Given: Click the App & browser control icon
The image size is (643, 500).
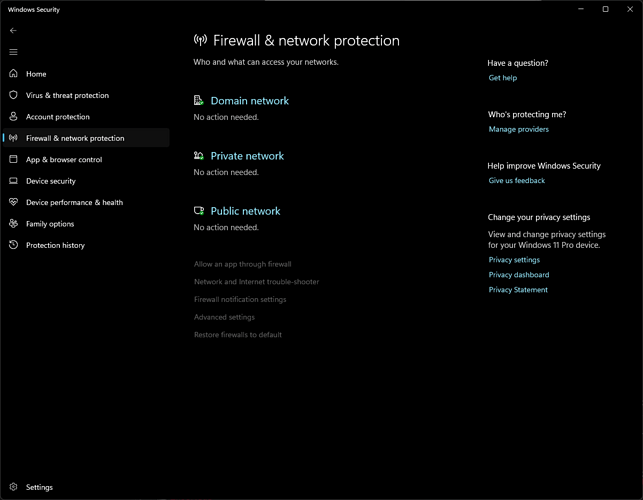Looking at the screenshot, I should point(13,160).
